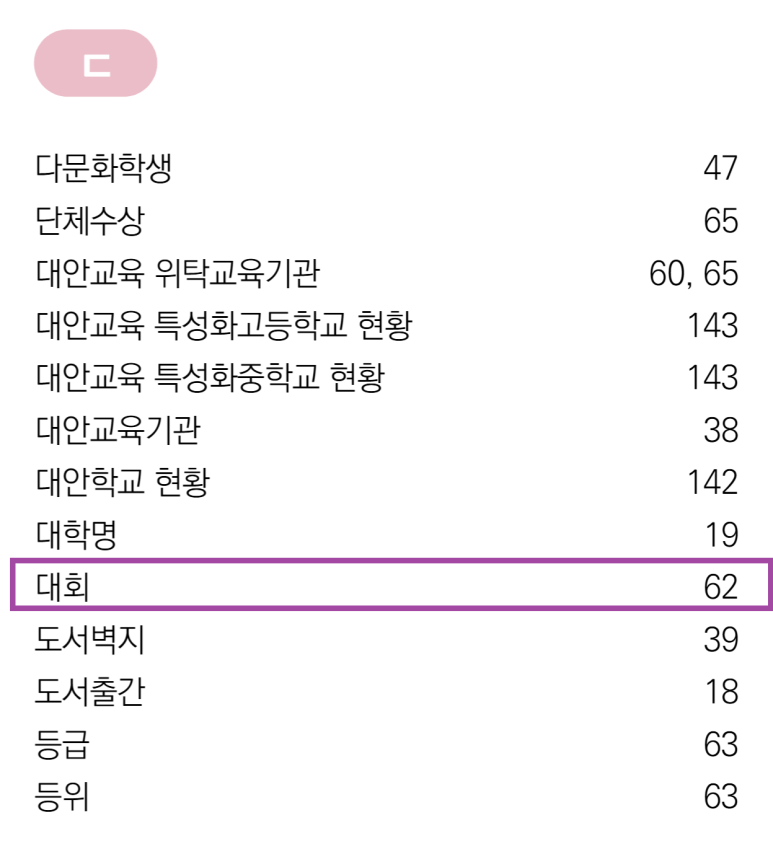Select the 도서출간 index entry
Viewport: 773px width, 841px height.
click(x=90, y=692)
